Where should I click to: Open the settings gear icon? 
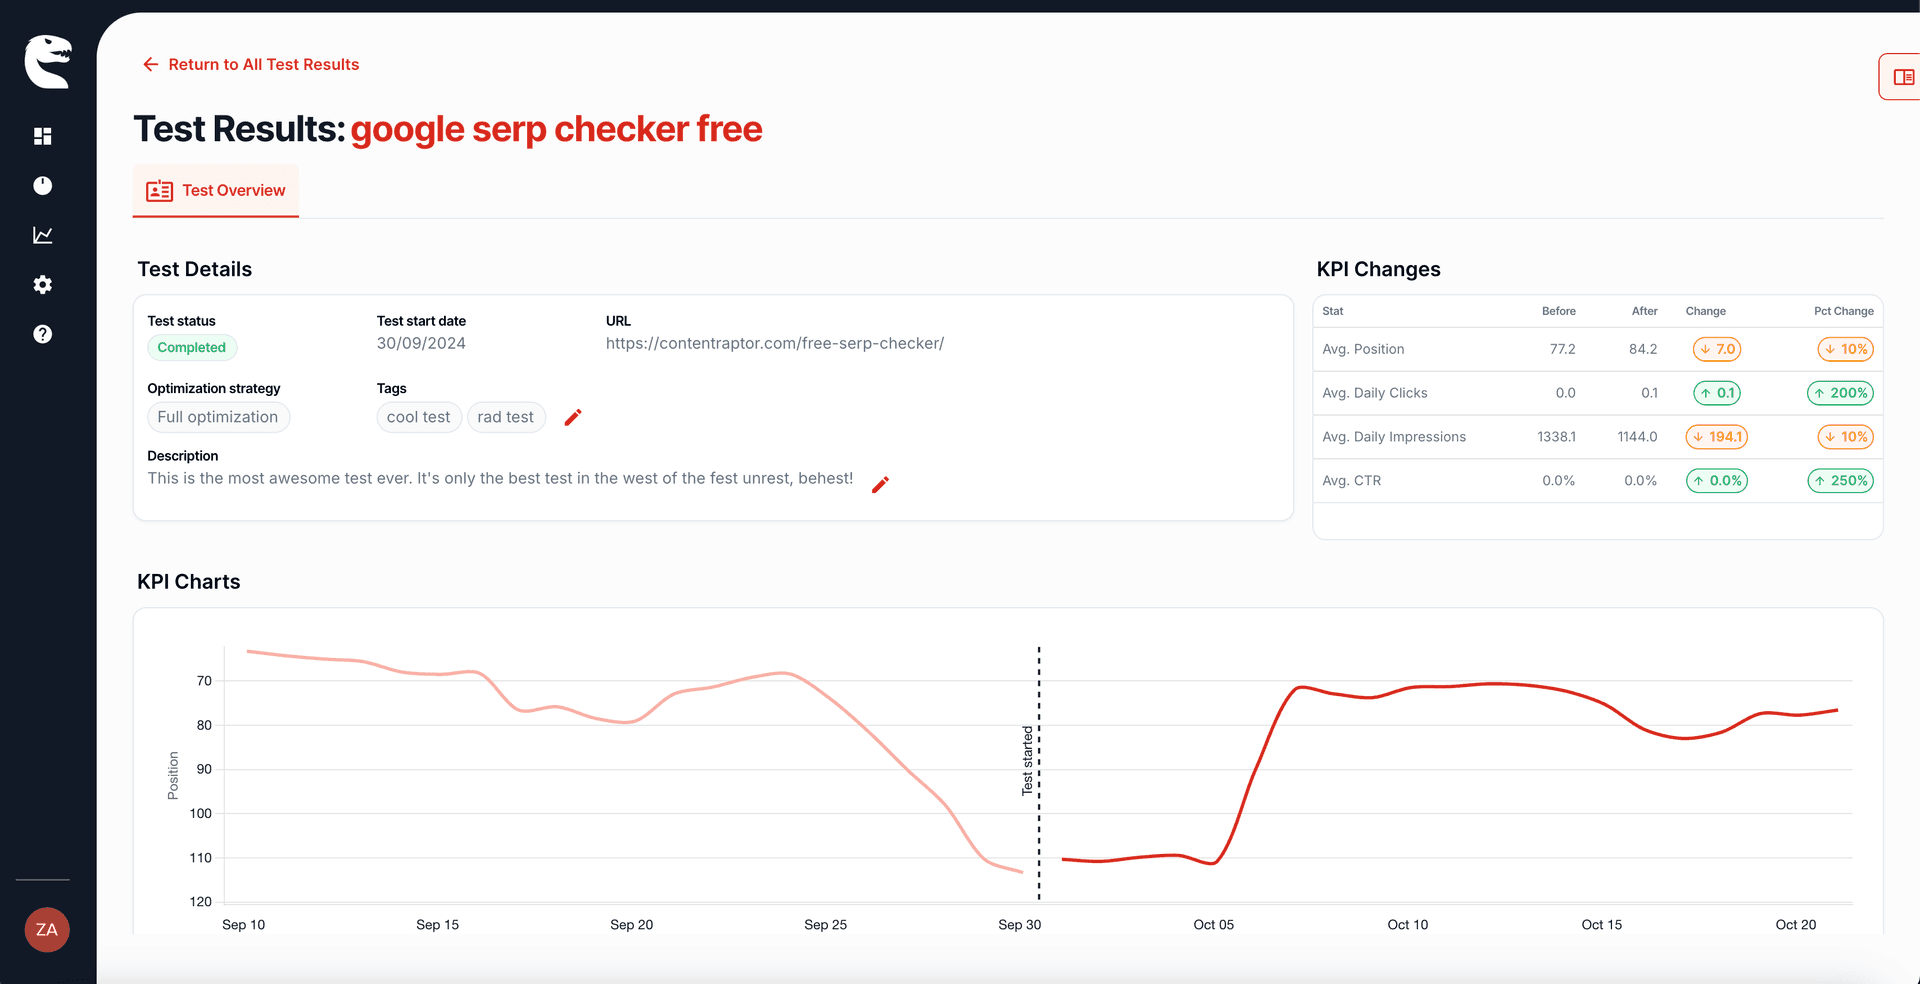42,284
